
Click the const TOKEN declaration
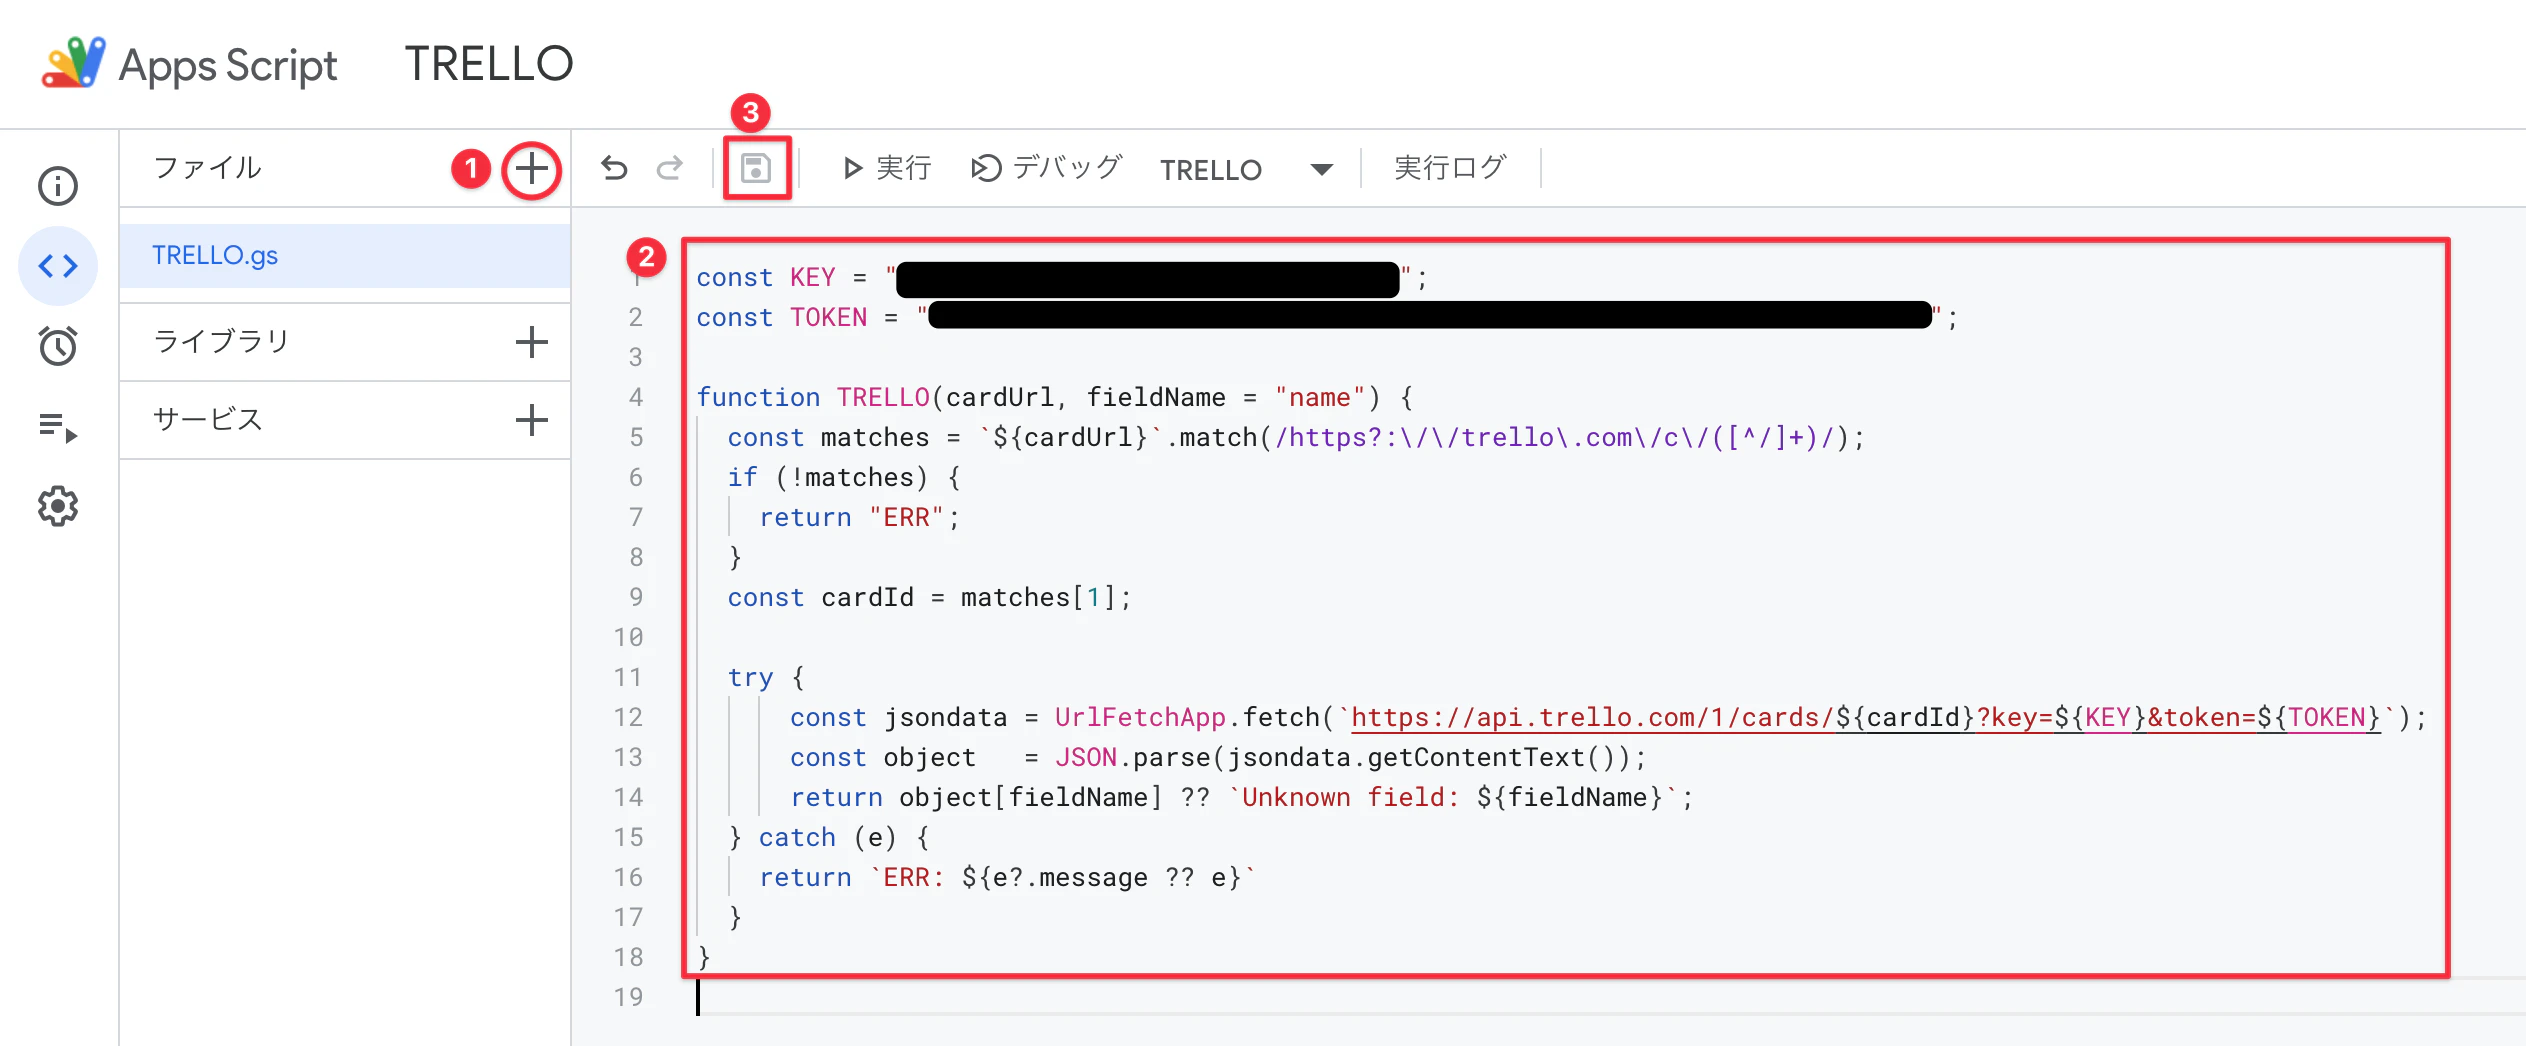click(x=1326, y=317)
